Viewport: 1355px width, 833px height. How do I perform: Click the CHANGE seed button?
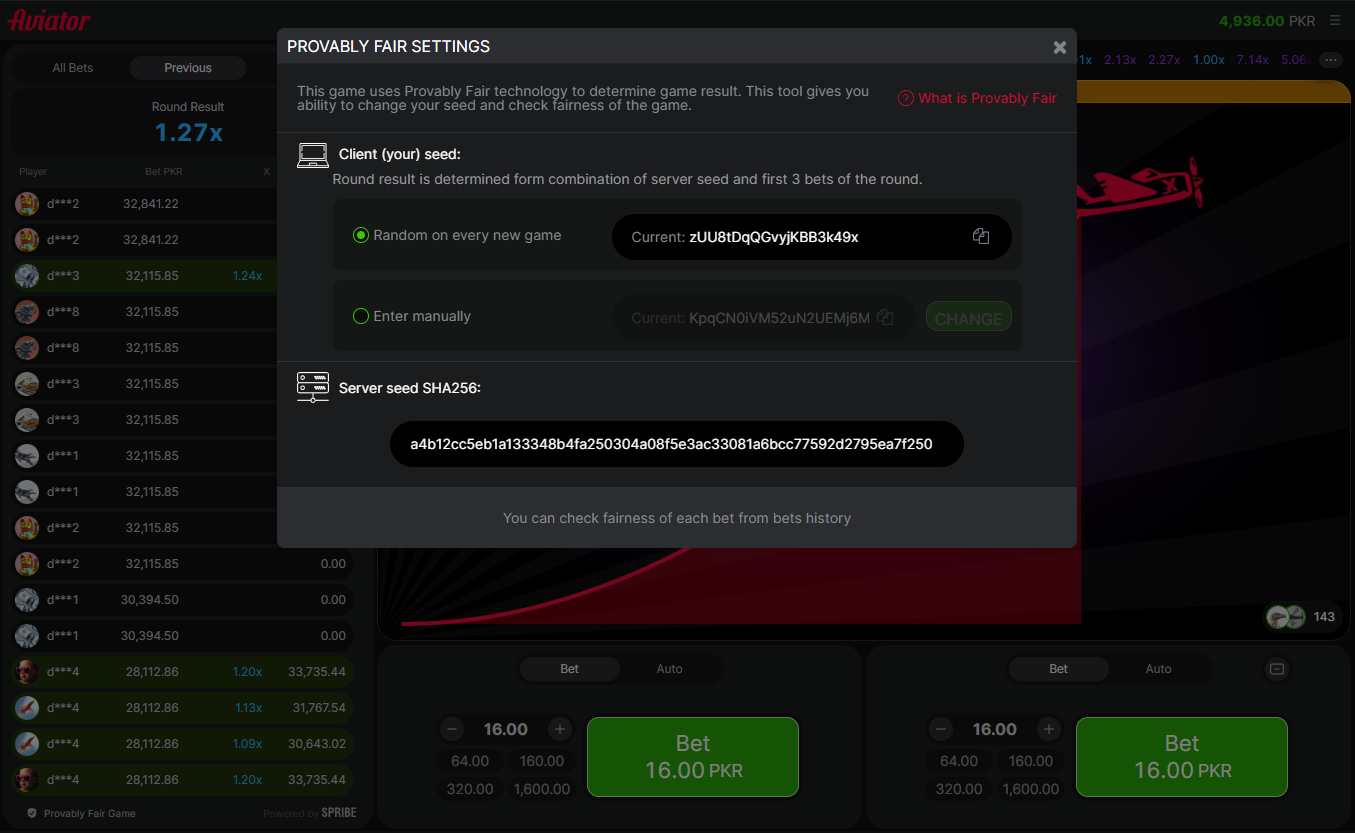point(968,317)
